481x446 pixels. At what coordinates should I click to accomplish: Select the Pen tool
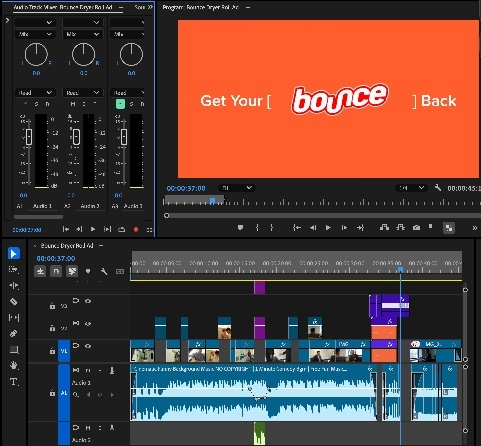(x=14, y=333)
